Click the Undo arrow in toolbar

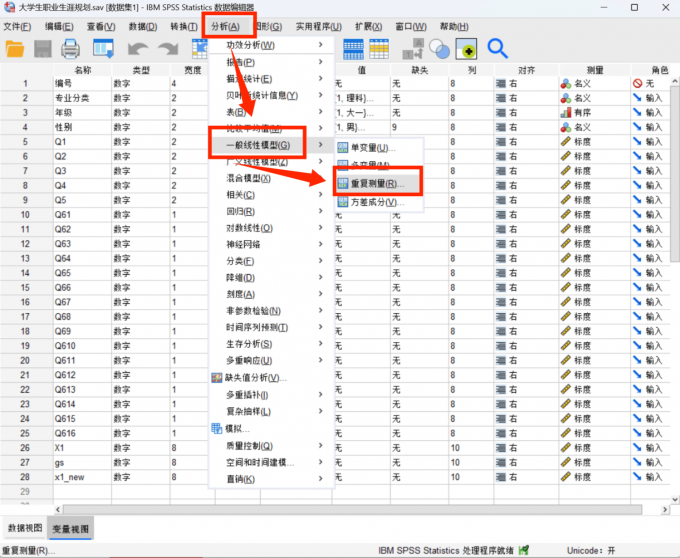coord(138,49)
